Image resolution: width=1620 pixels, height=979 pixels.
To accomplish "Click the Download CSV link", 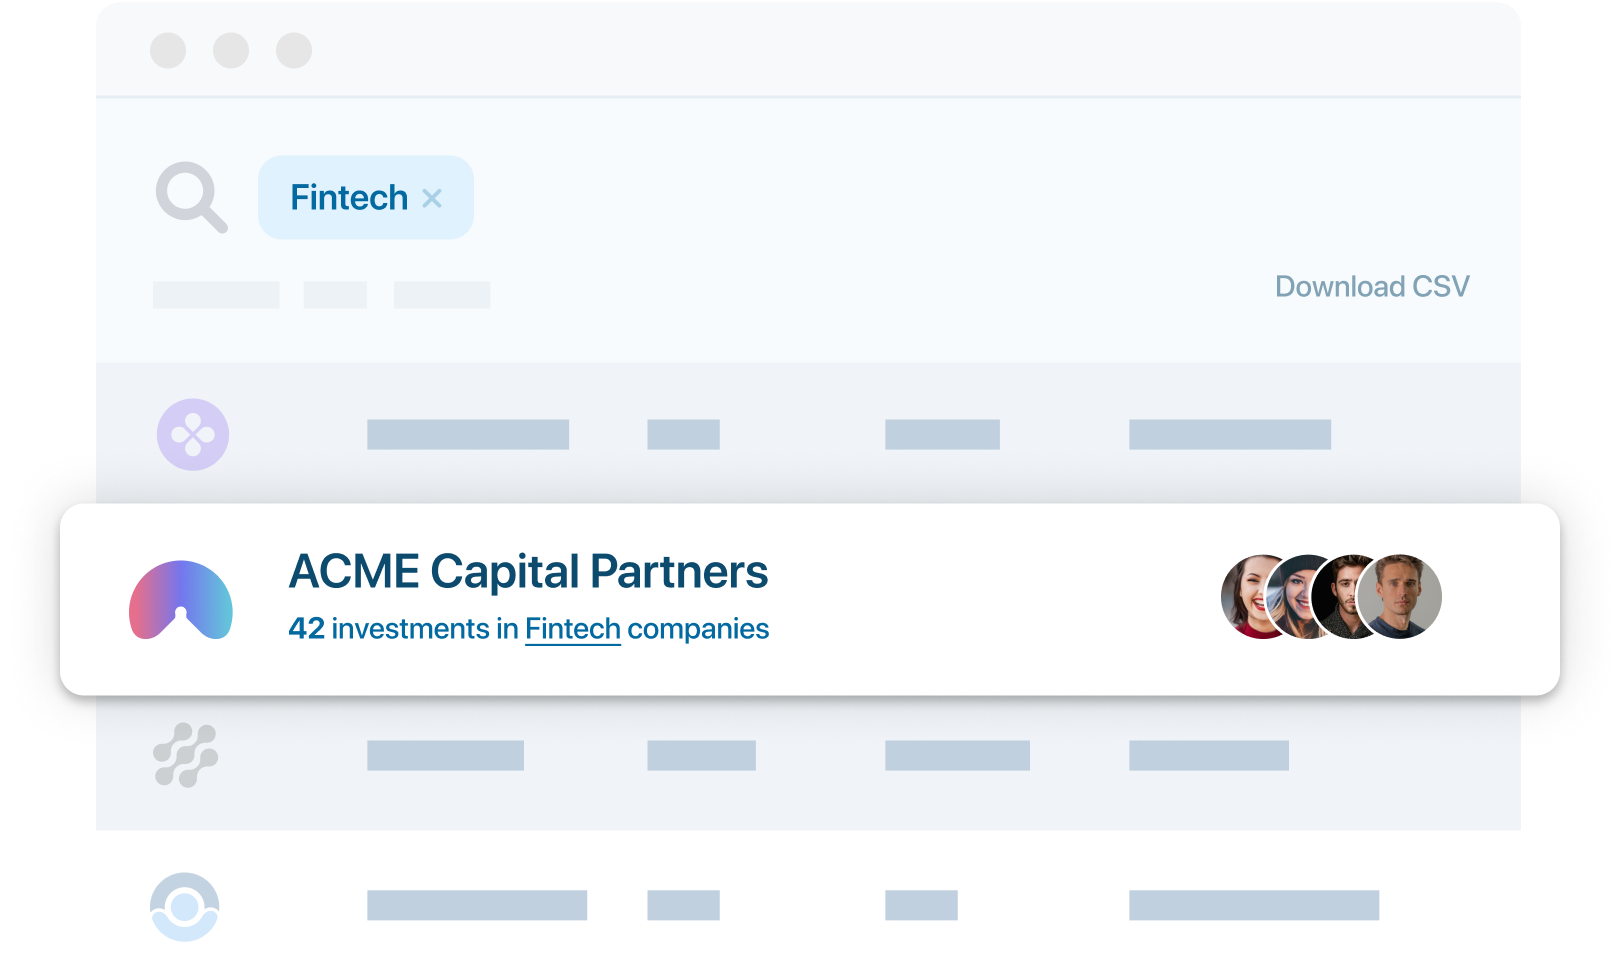I will [x=1371, y=287].
